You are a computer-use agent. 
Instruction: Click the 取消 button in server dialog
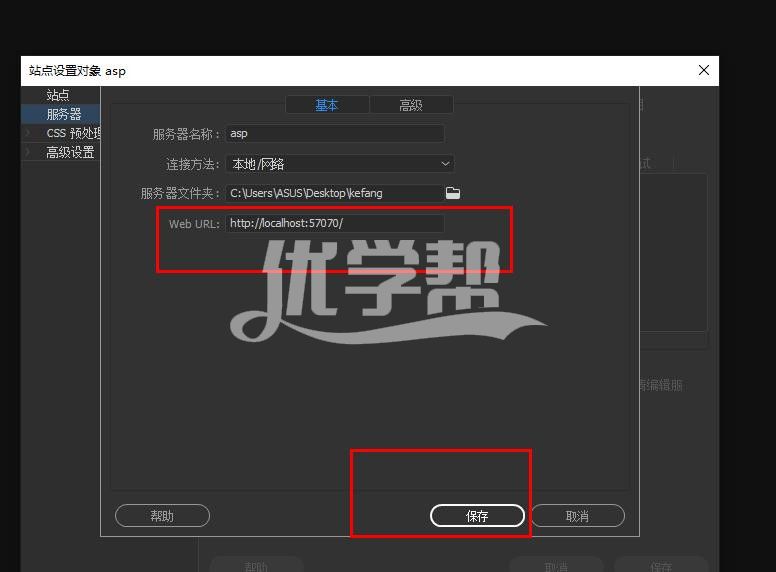click(x=577, y=516)
